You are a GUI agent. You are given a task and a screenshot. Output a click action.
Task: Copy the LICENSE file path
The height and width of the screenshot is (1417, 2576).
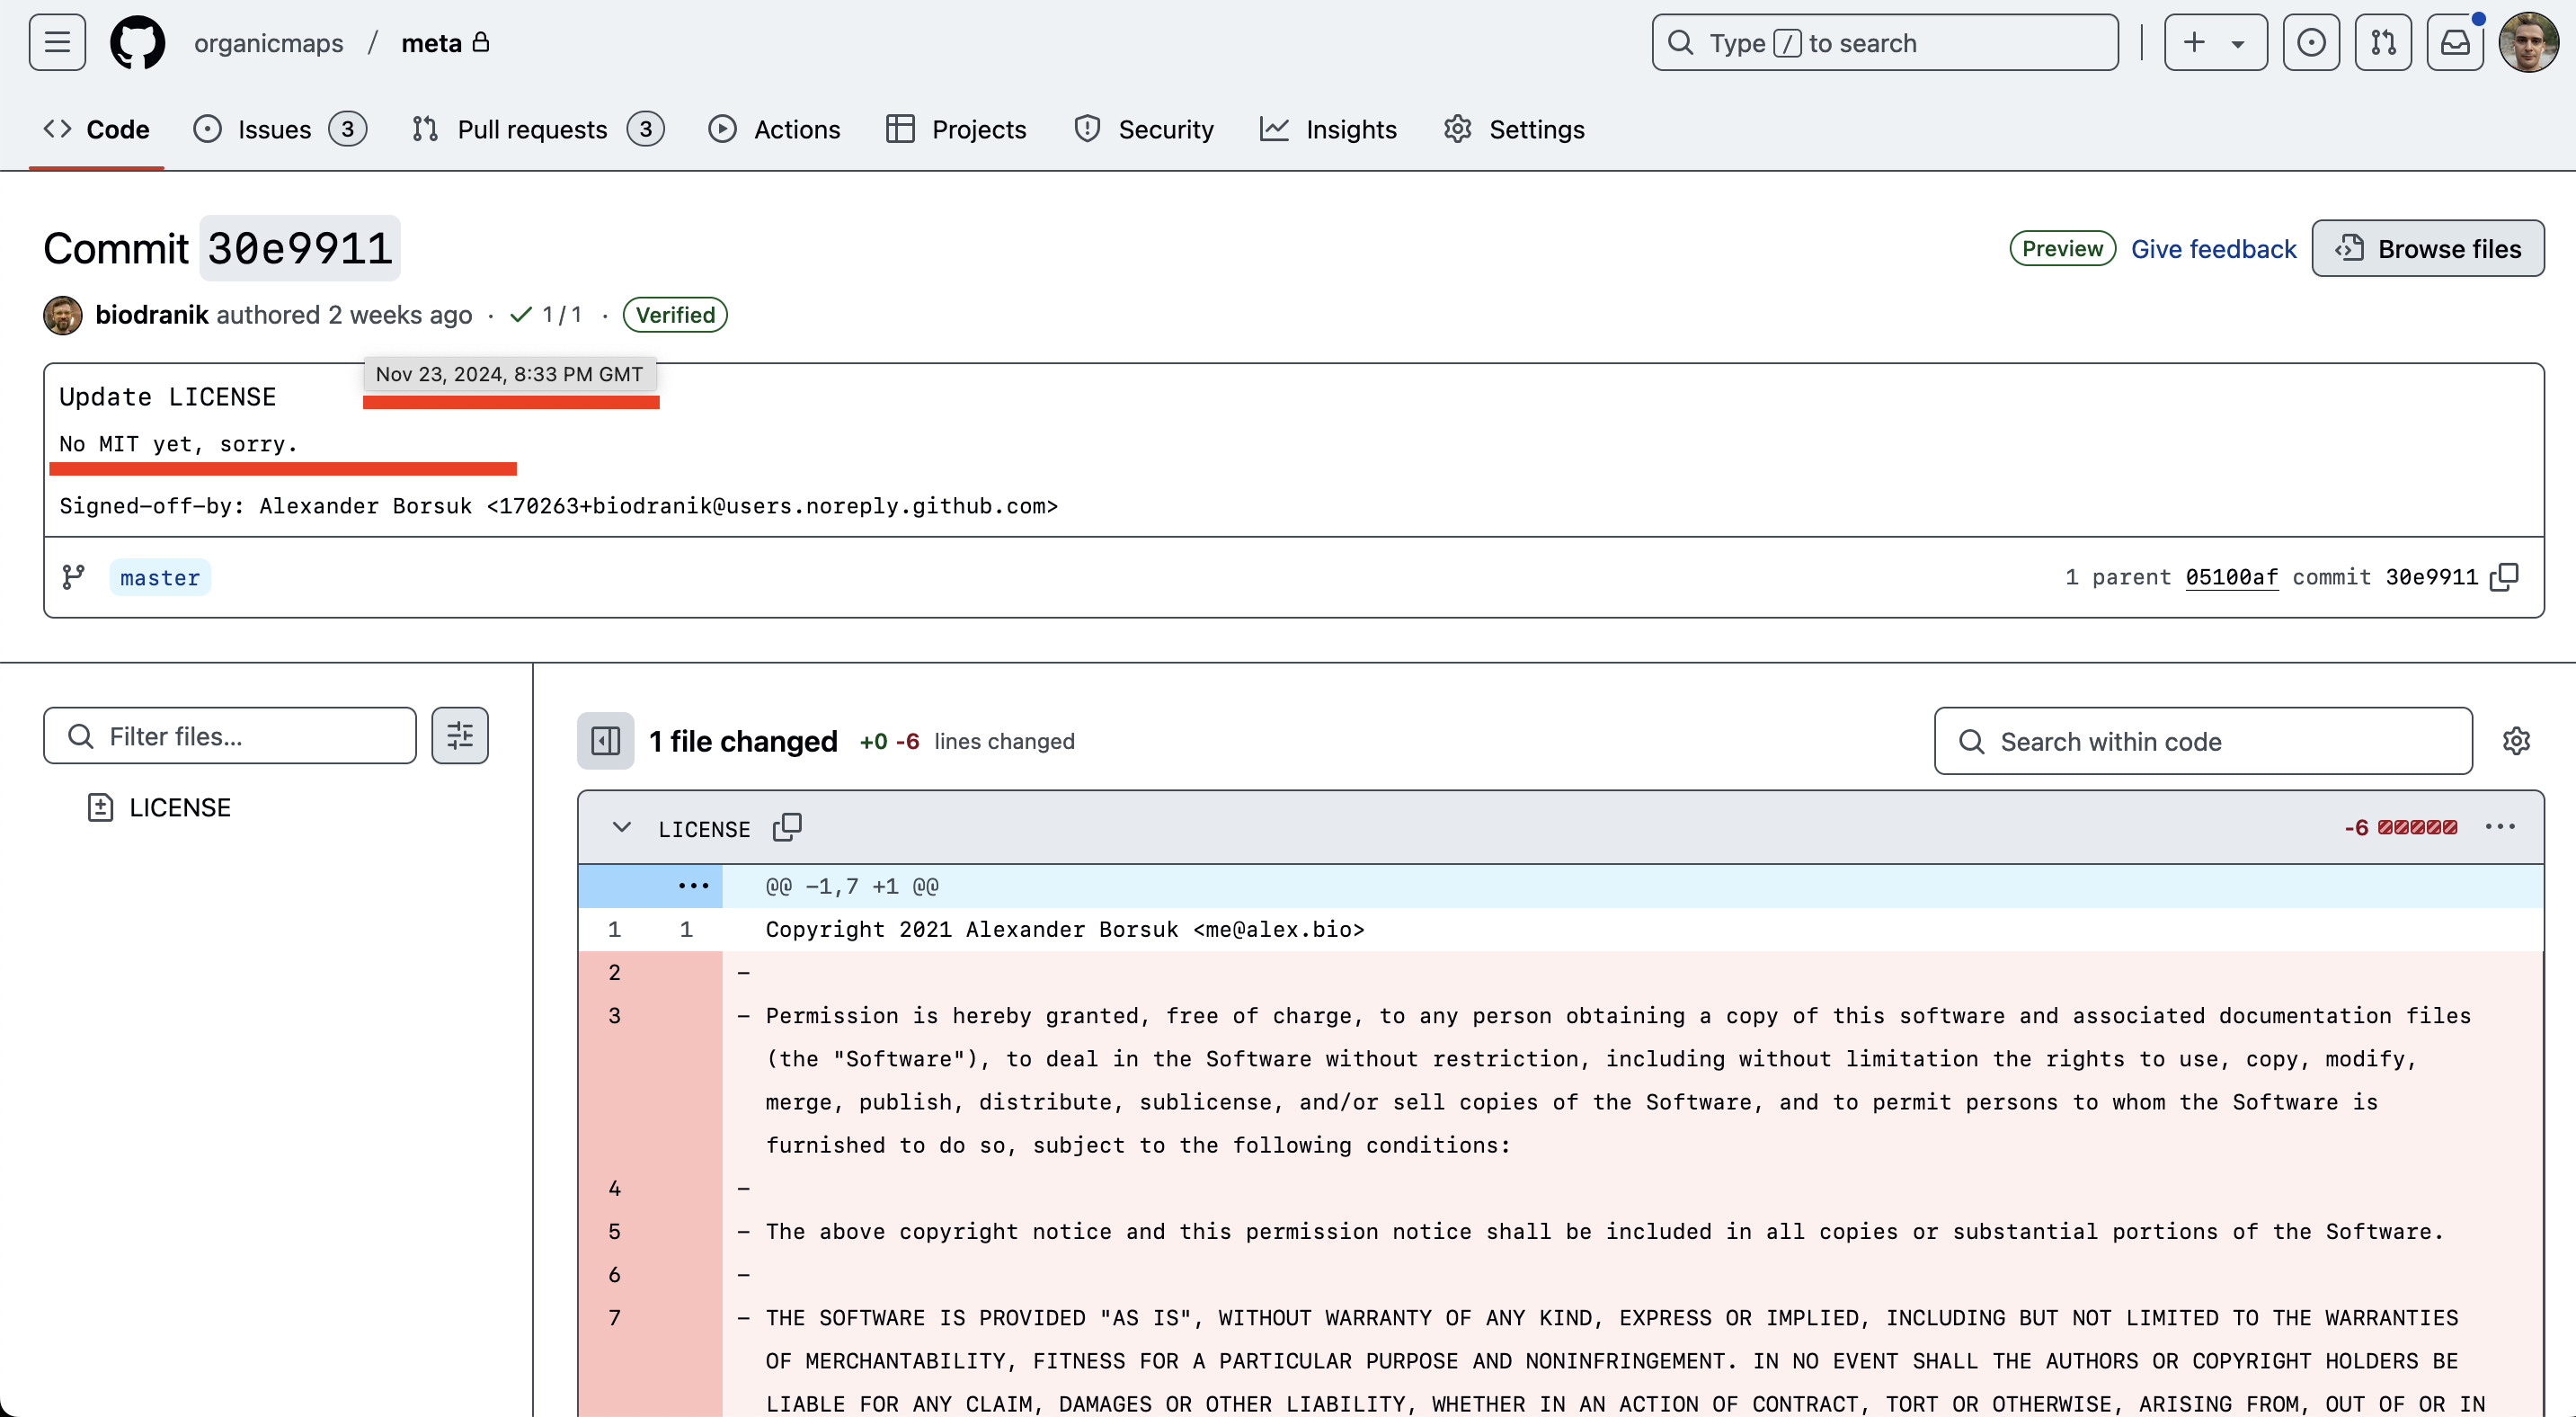pyautogui.click(x=787, y=827)
